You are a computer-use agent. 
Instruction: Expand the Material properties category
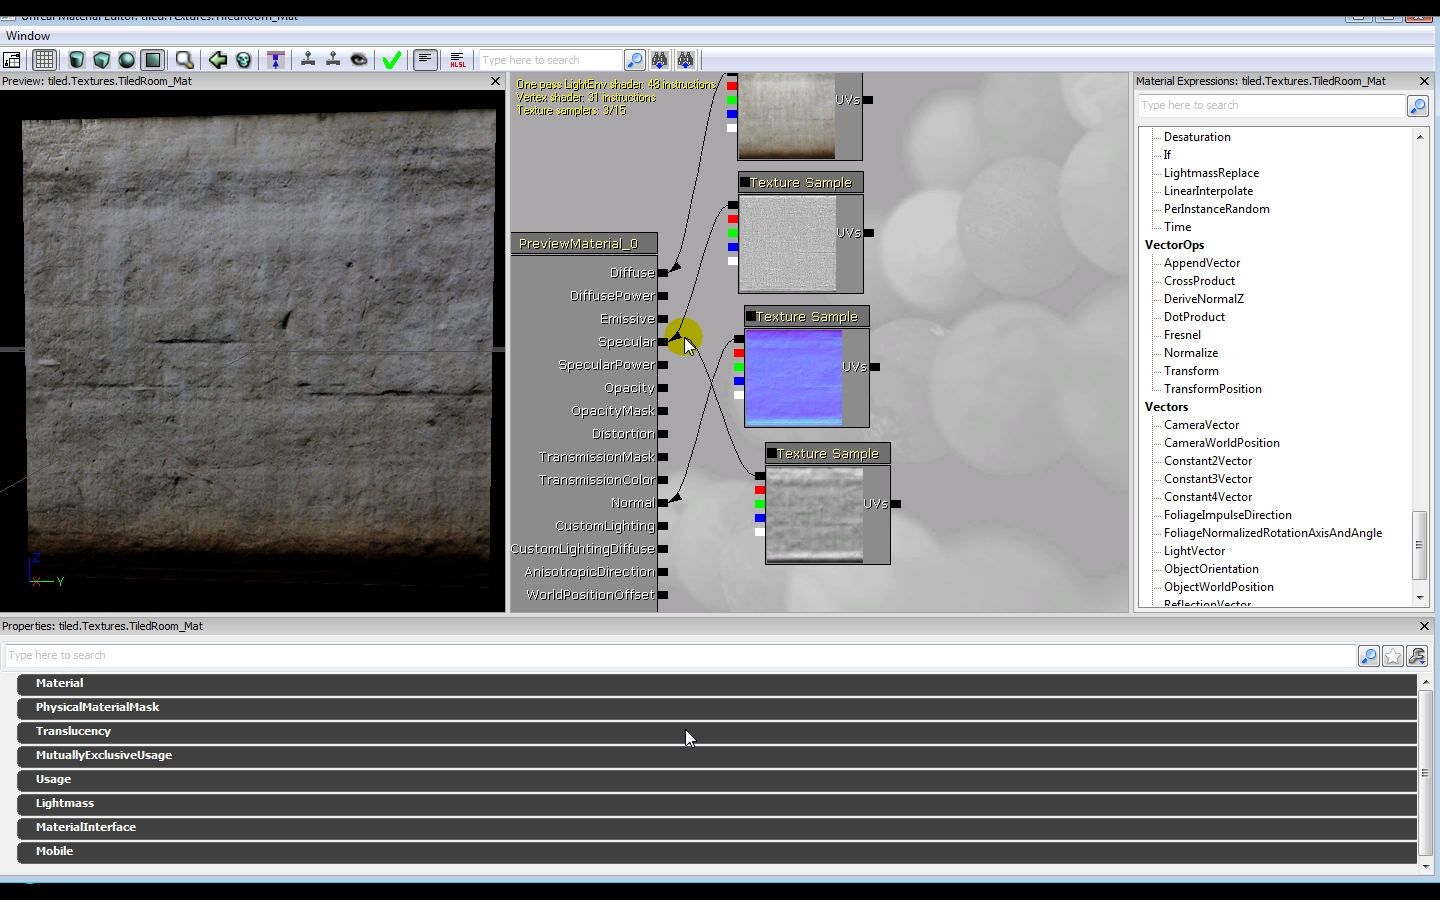tap(717, 684)
